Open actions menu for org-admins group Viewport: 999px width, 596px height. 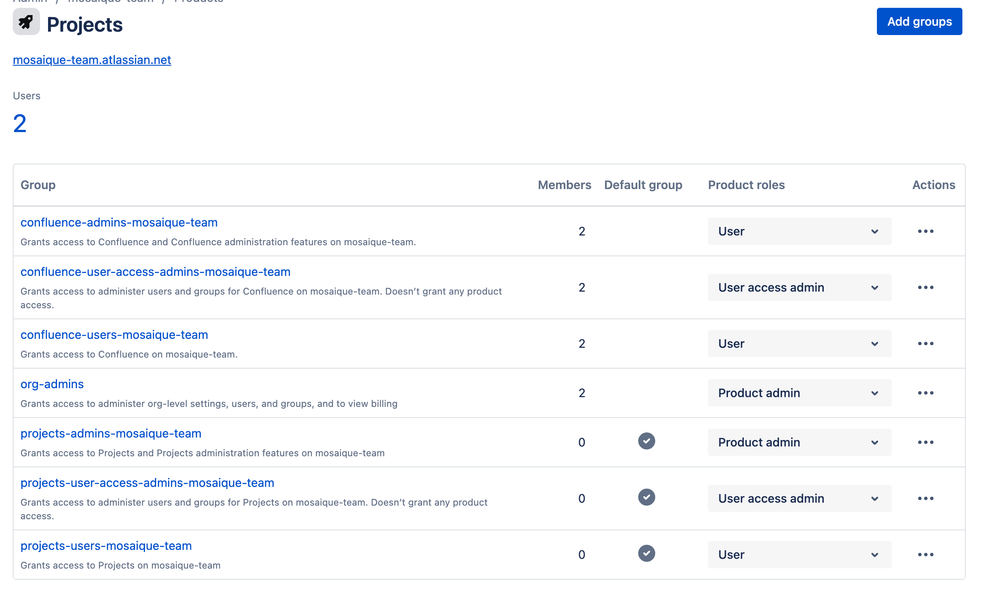(x=925, y=393)
